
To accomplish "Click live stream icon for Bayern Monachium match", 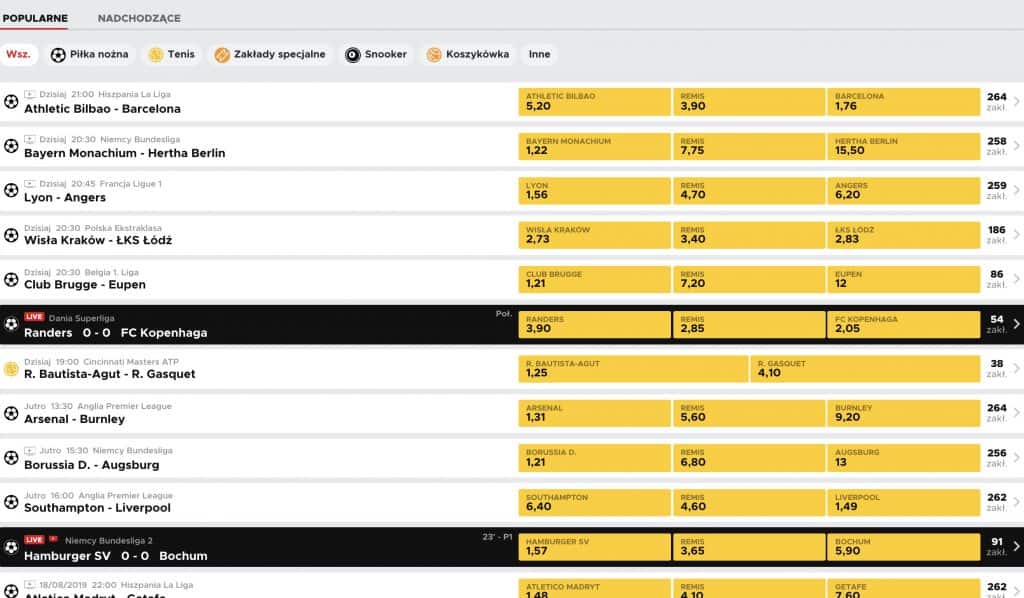I will 29,139.
